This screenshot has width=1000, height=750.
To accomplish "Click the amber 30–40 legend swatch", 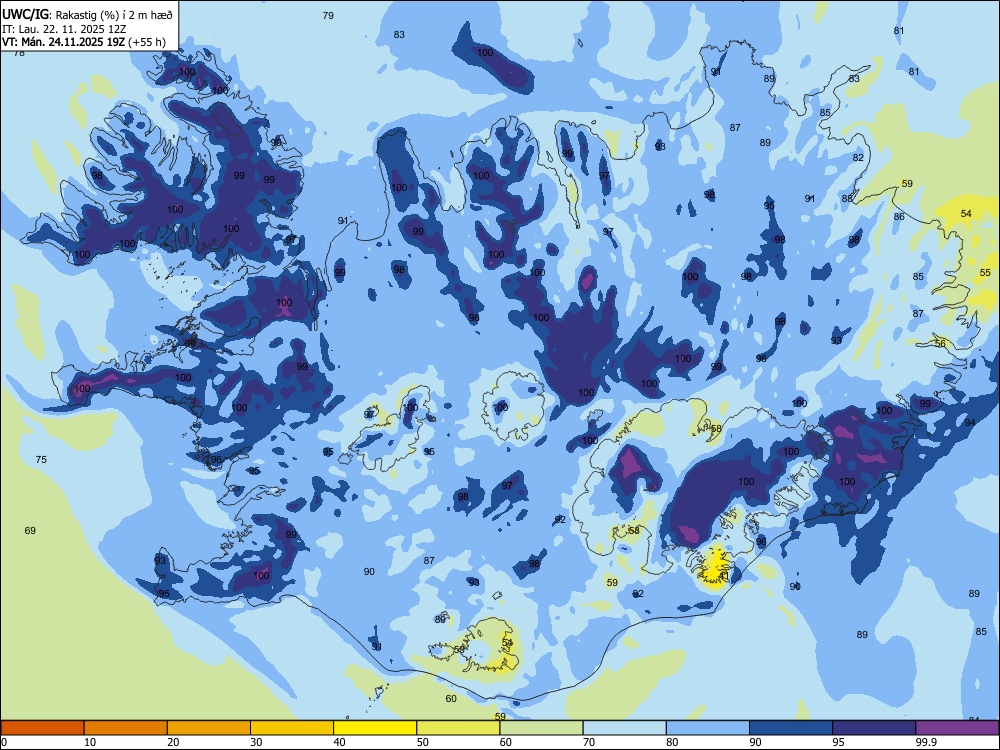I will (292, 728).
